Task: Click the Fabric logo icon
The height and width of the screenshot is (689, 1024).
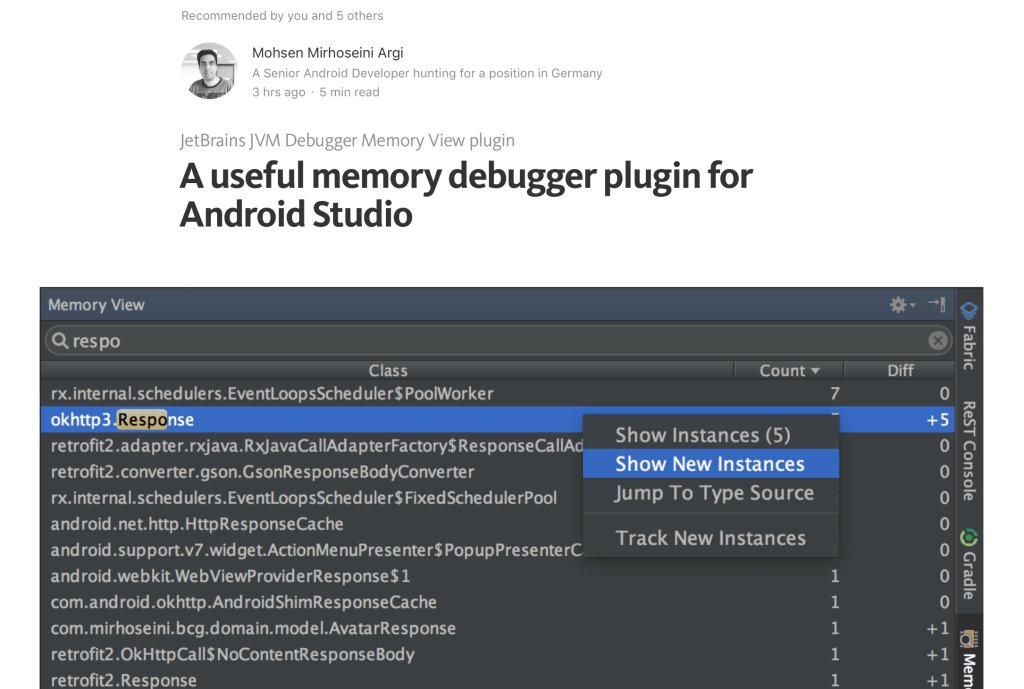Action: click(x=969, y=311)
